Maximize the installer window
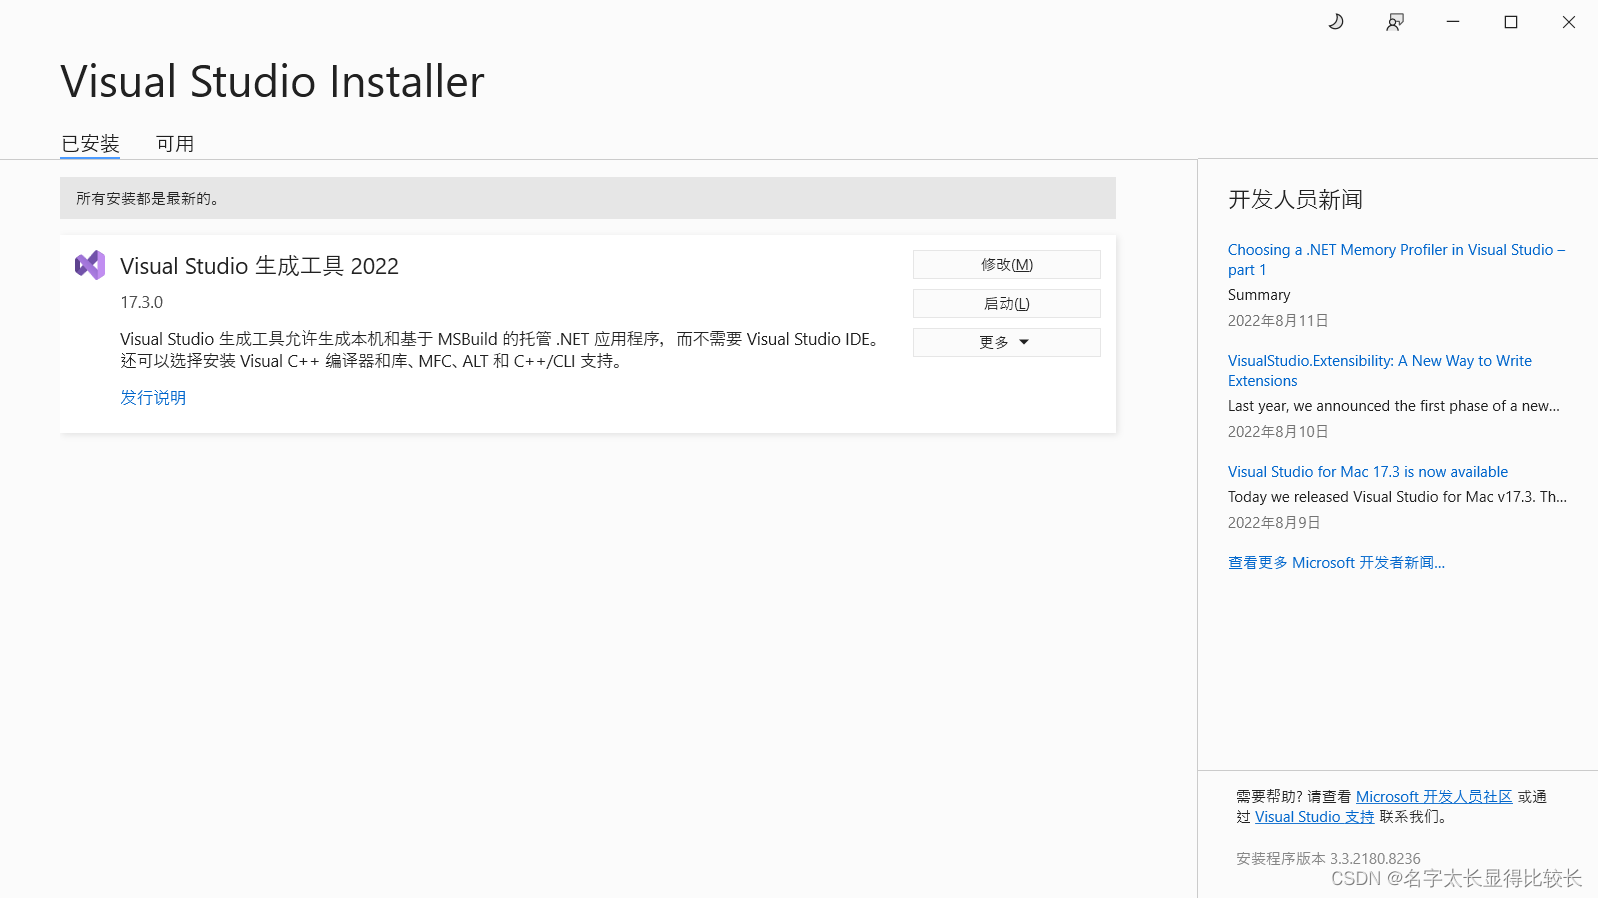Viewport: 1598px width, 898px height. tap(1511, 22)
